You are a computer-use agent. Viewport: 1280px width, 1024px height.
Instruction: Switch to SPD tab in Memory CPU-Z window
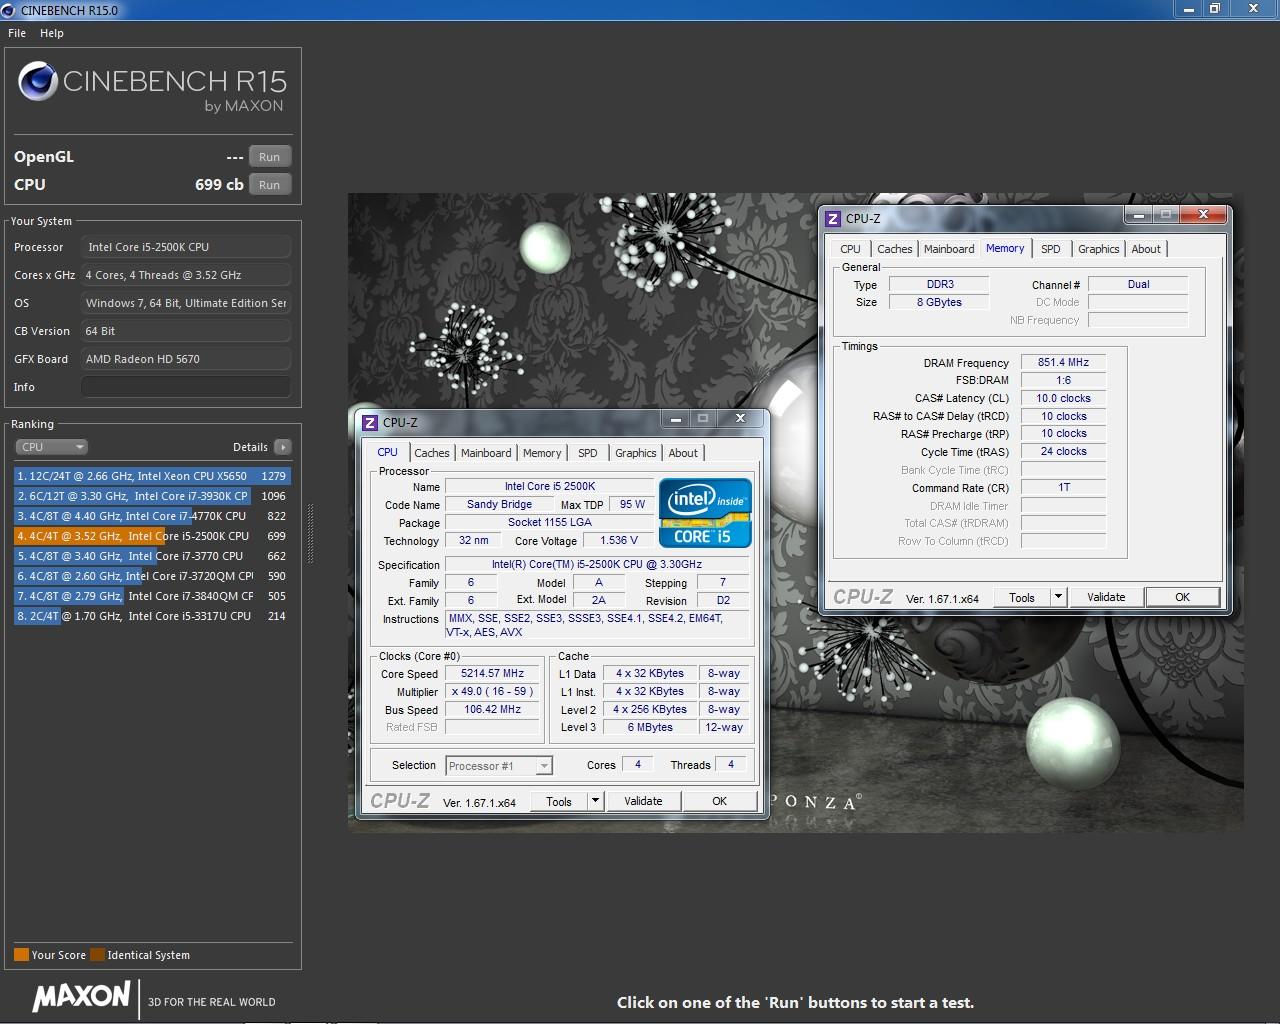click(1051, 249)
